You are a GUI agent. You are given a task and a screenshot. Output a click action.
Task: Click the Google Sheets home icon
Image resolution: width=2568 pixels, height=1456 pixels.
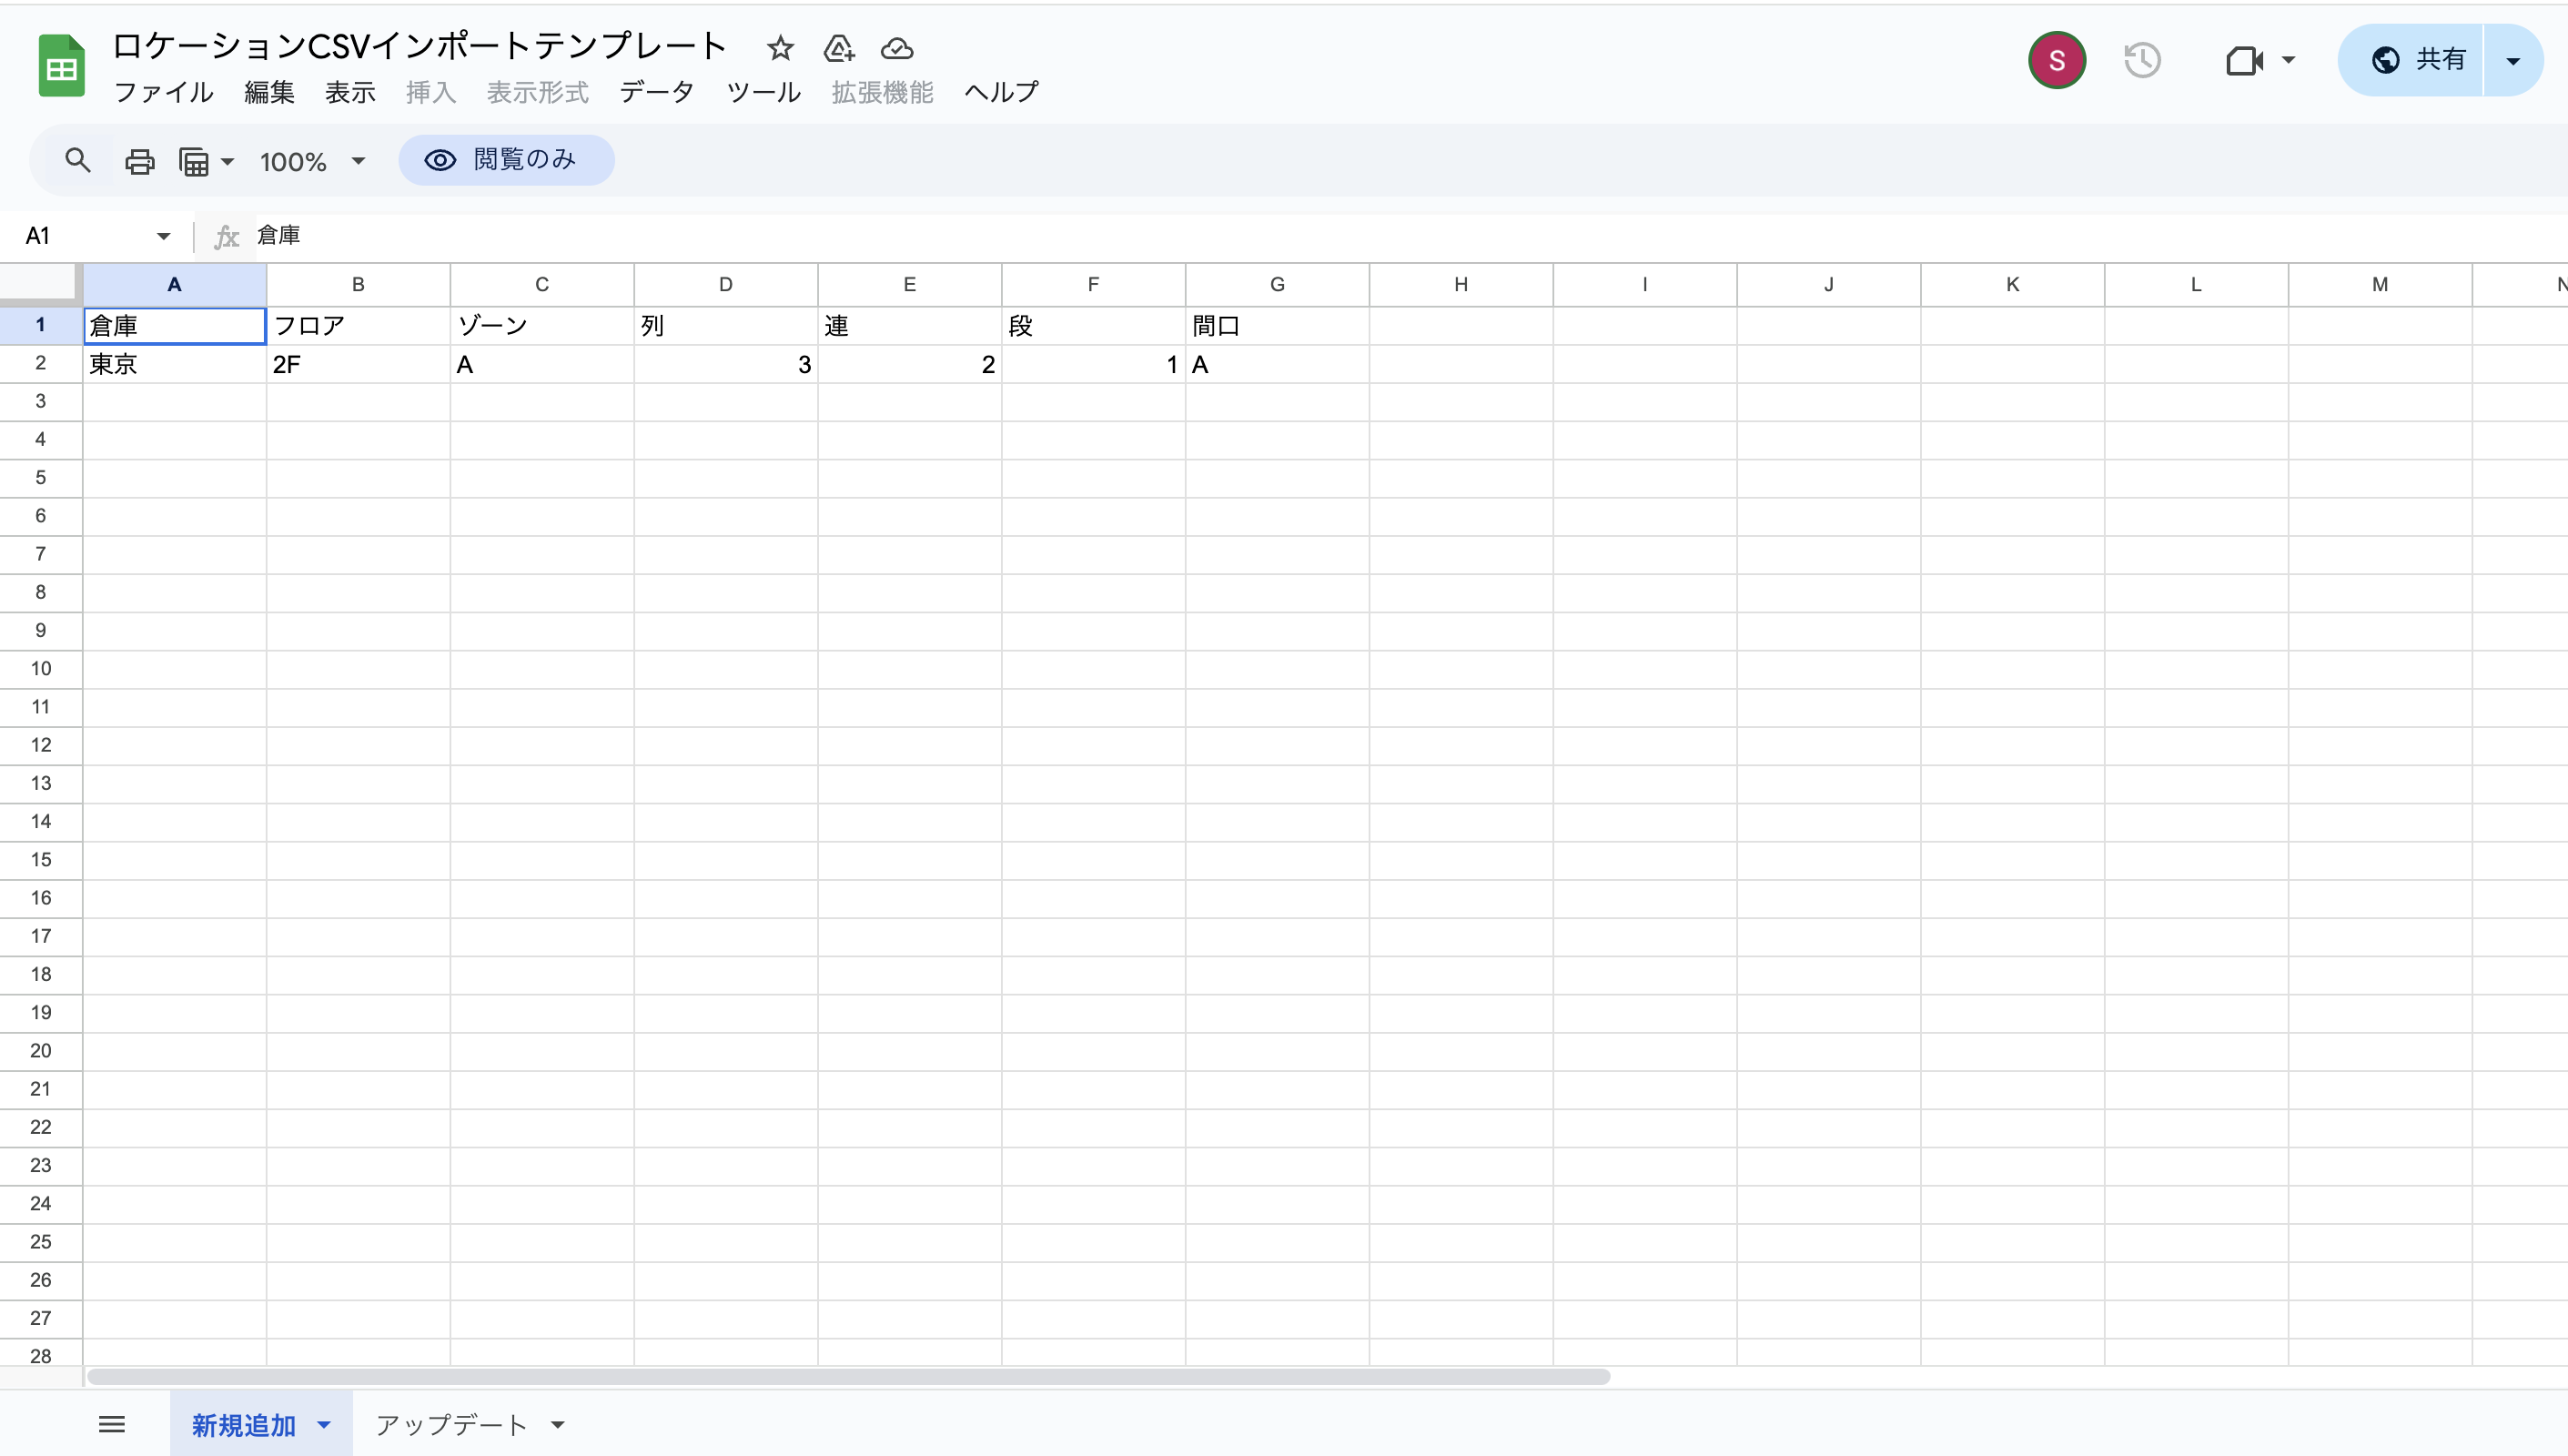coord(61,66)
